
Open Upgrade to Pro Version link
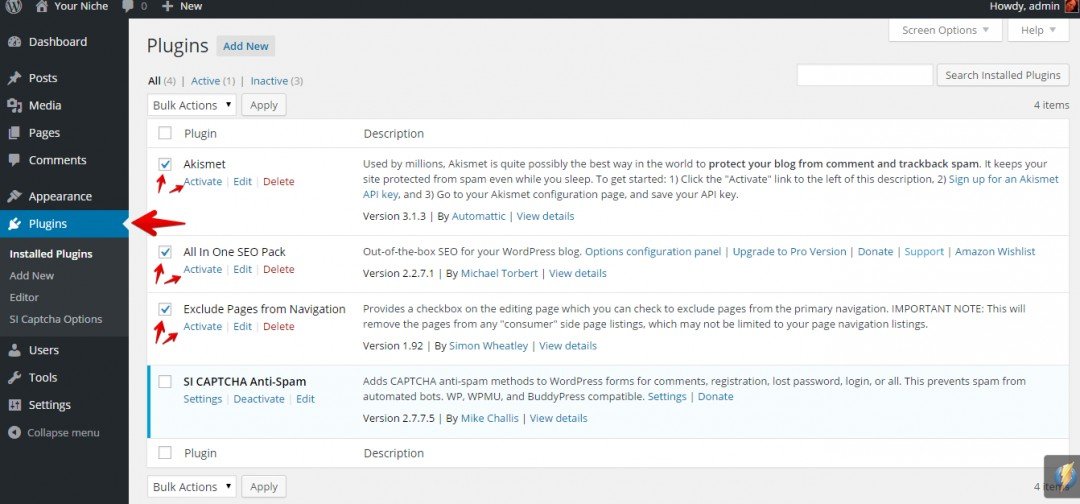pyautogui.click(x=789, y=252)
